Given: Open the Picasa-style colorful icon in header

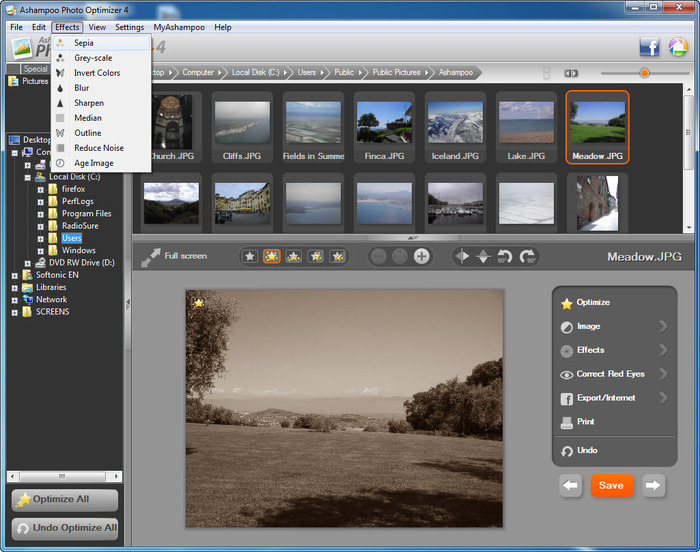Looking at the screenshot, I should pos(678,47).
